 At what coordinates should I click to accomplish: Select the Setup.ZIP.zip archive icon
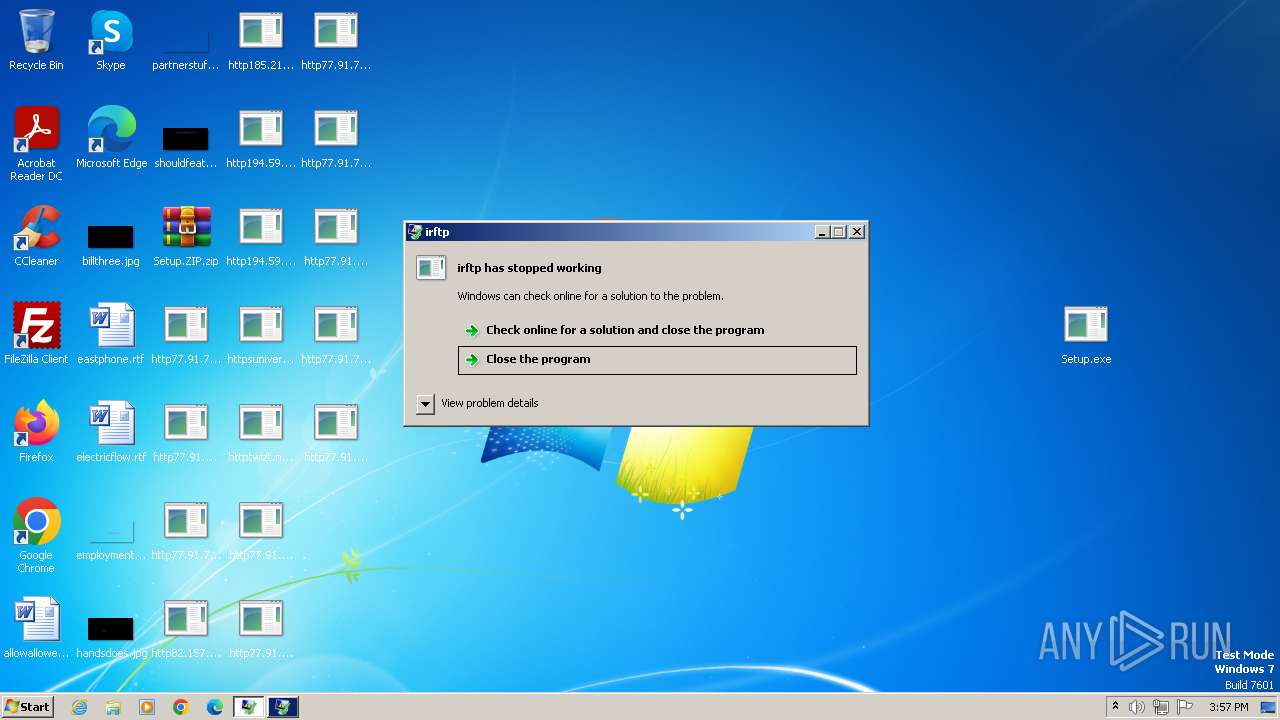(186, 236)
